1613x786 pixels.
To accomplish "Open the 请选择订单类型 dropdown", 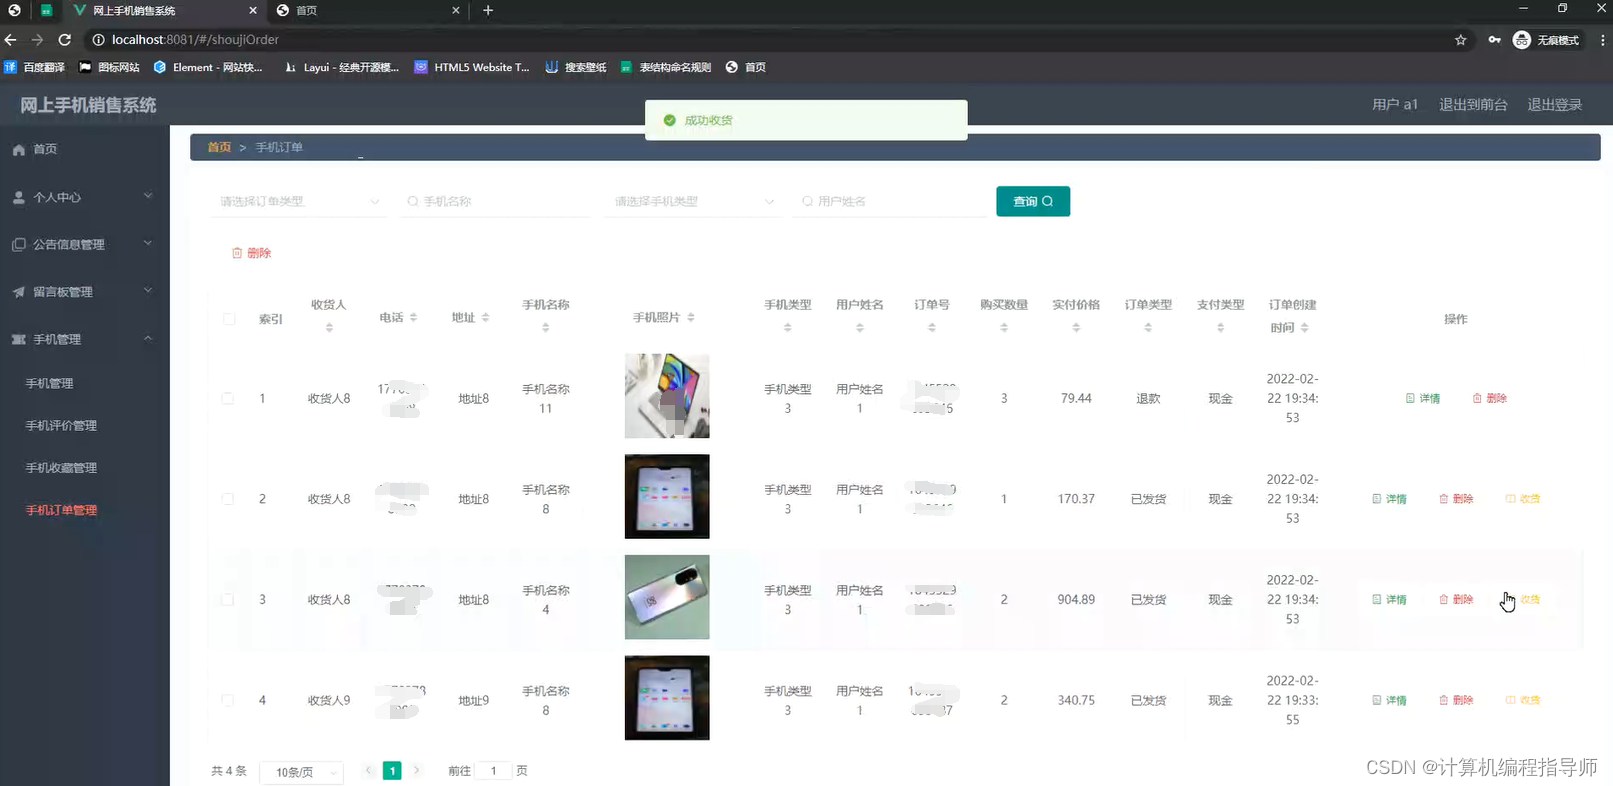I will pos(300,201).
